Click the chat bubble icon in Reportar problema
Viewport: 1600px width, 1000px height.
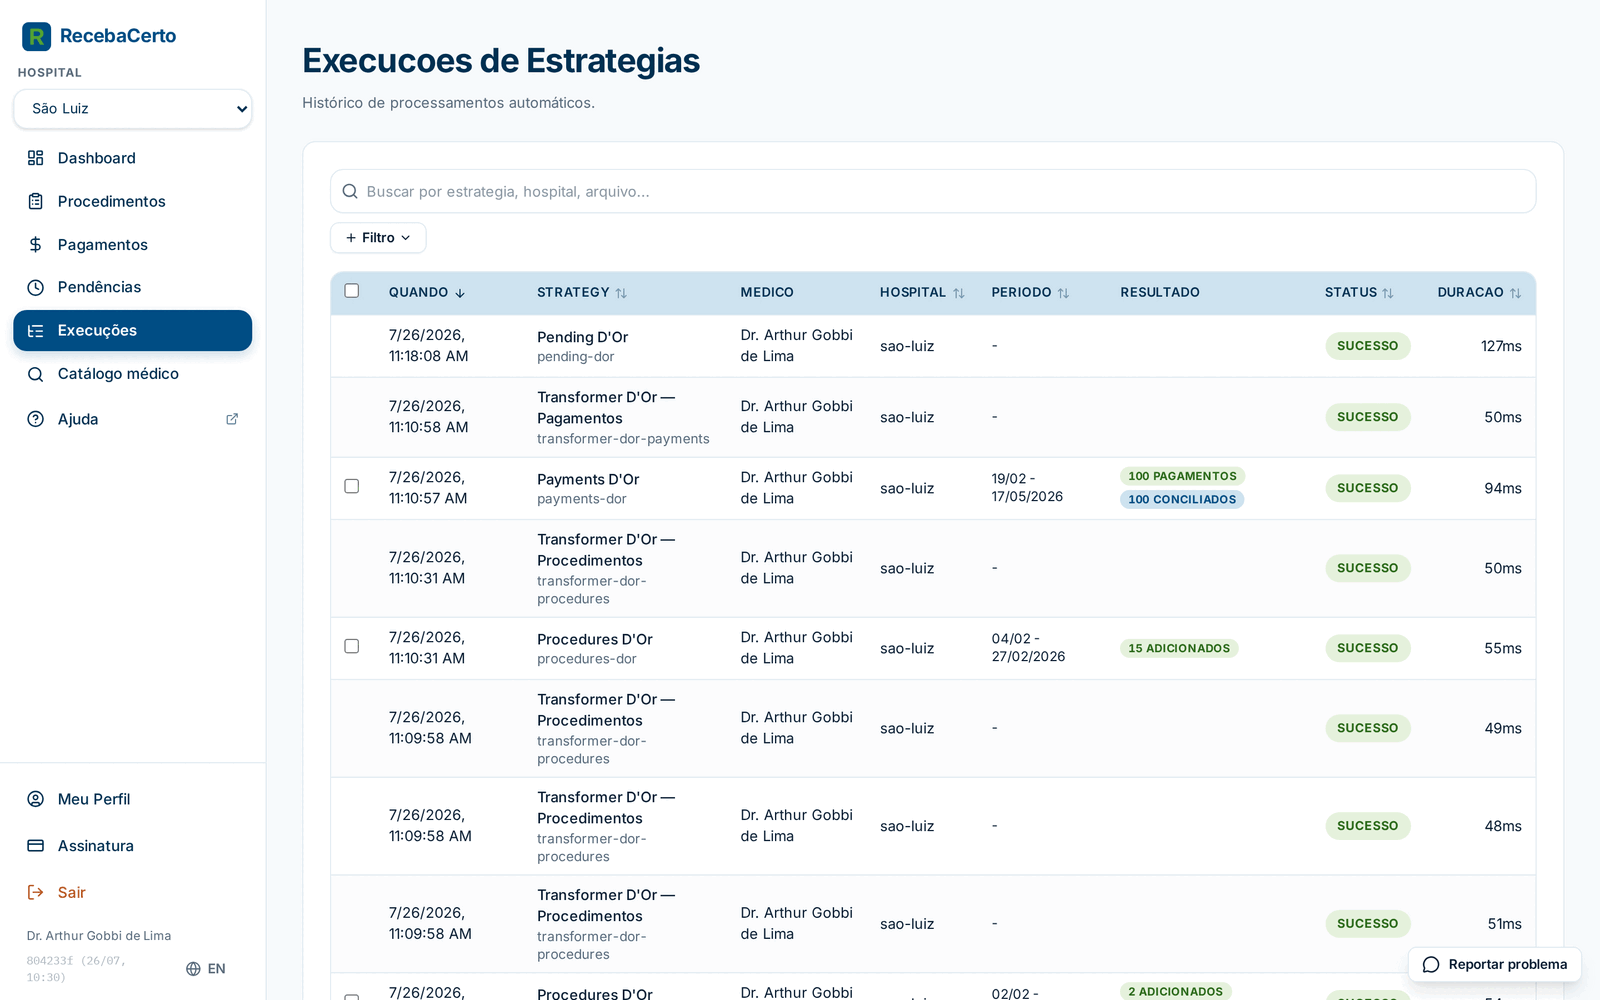(x=1431, y=965)
